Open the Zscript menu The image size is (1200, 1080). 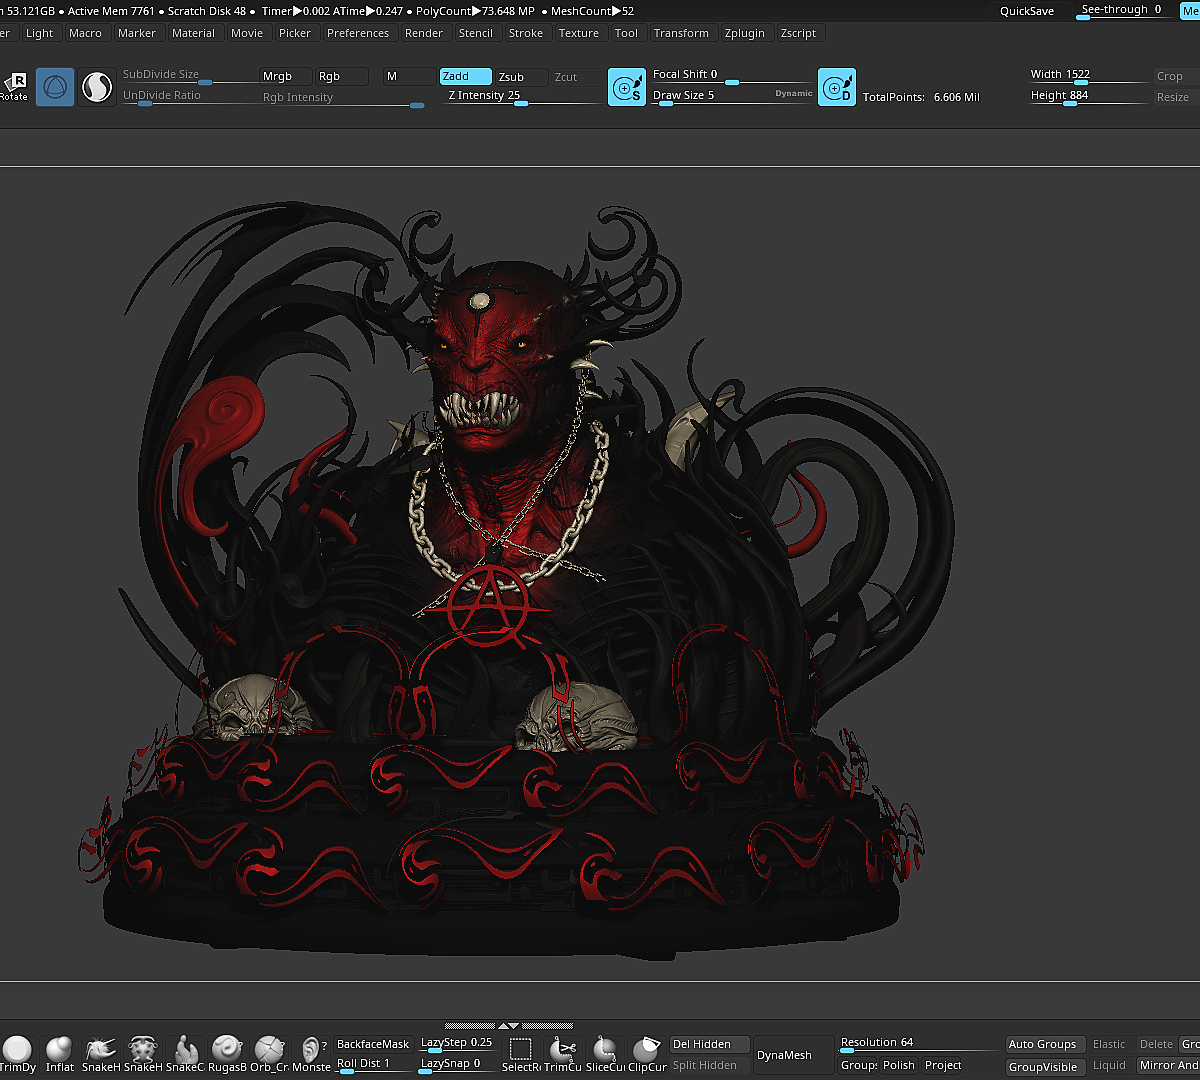pos(798,33)
